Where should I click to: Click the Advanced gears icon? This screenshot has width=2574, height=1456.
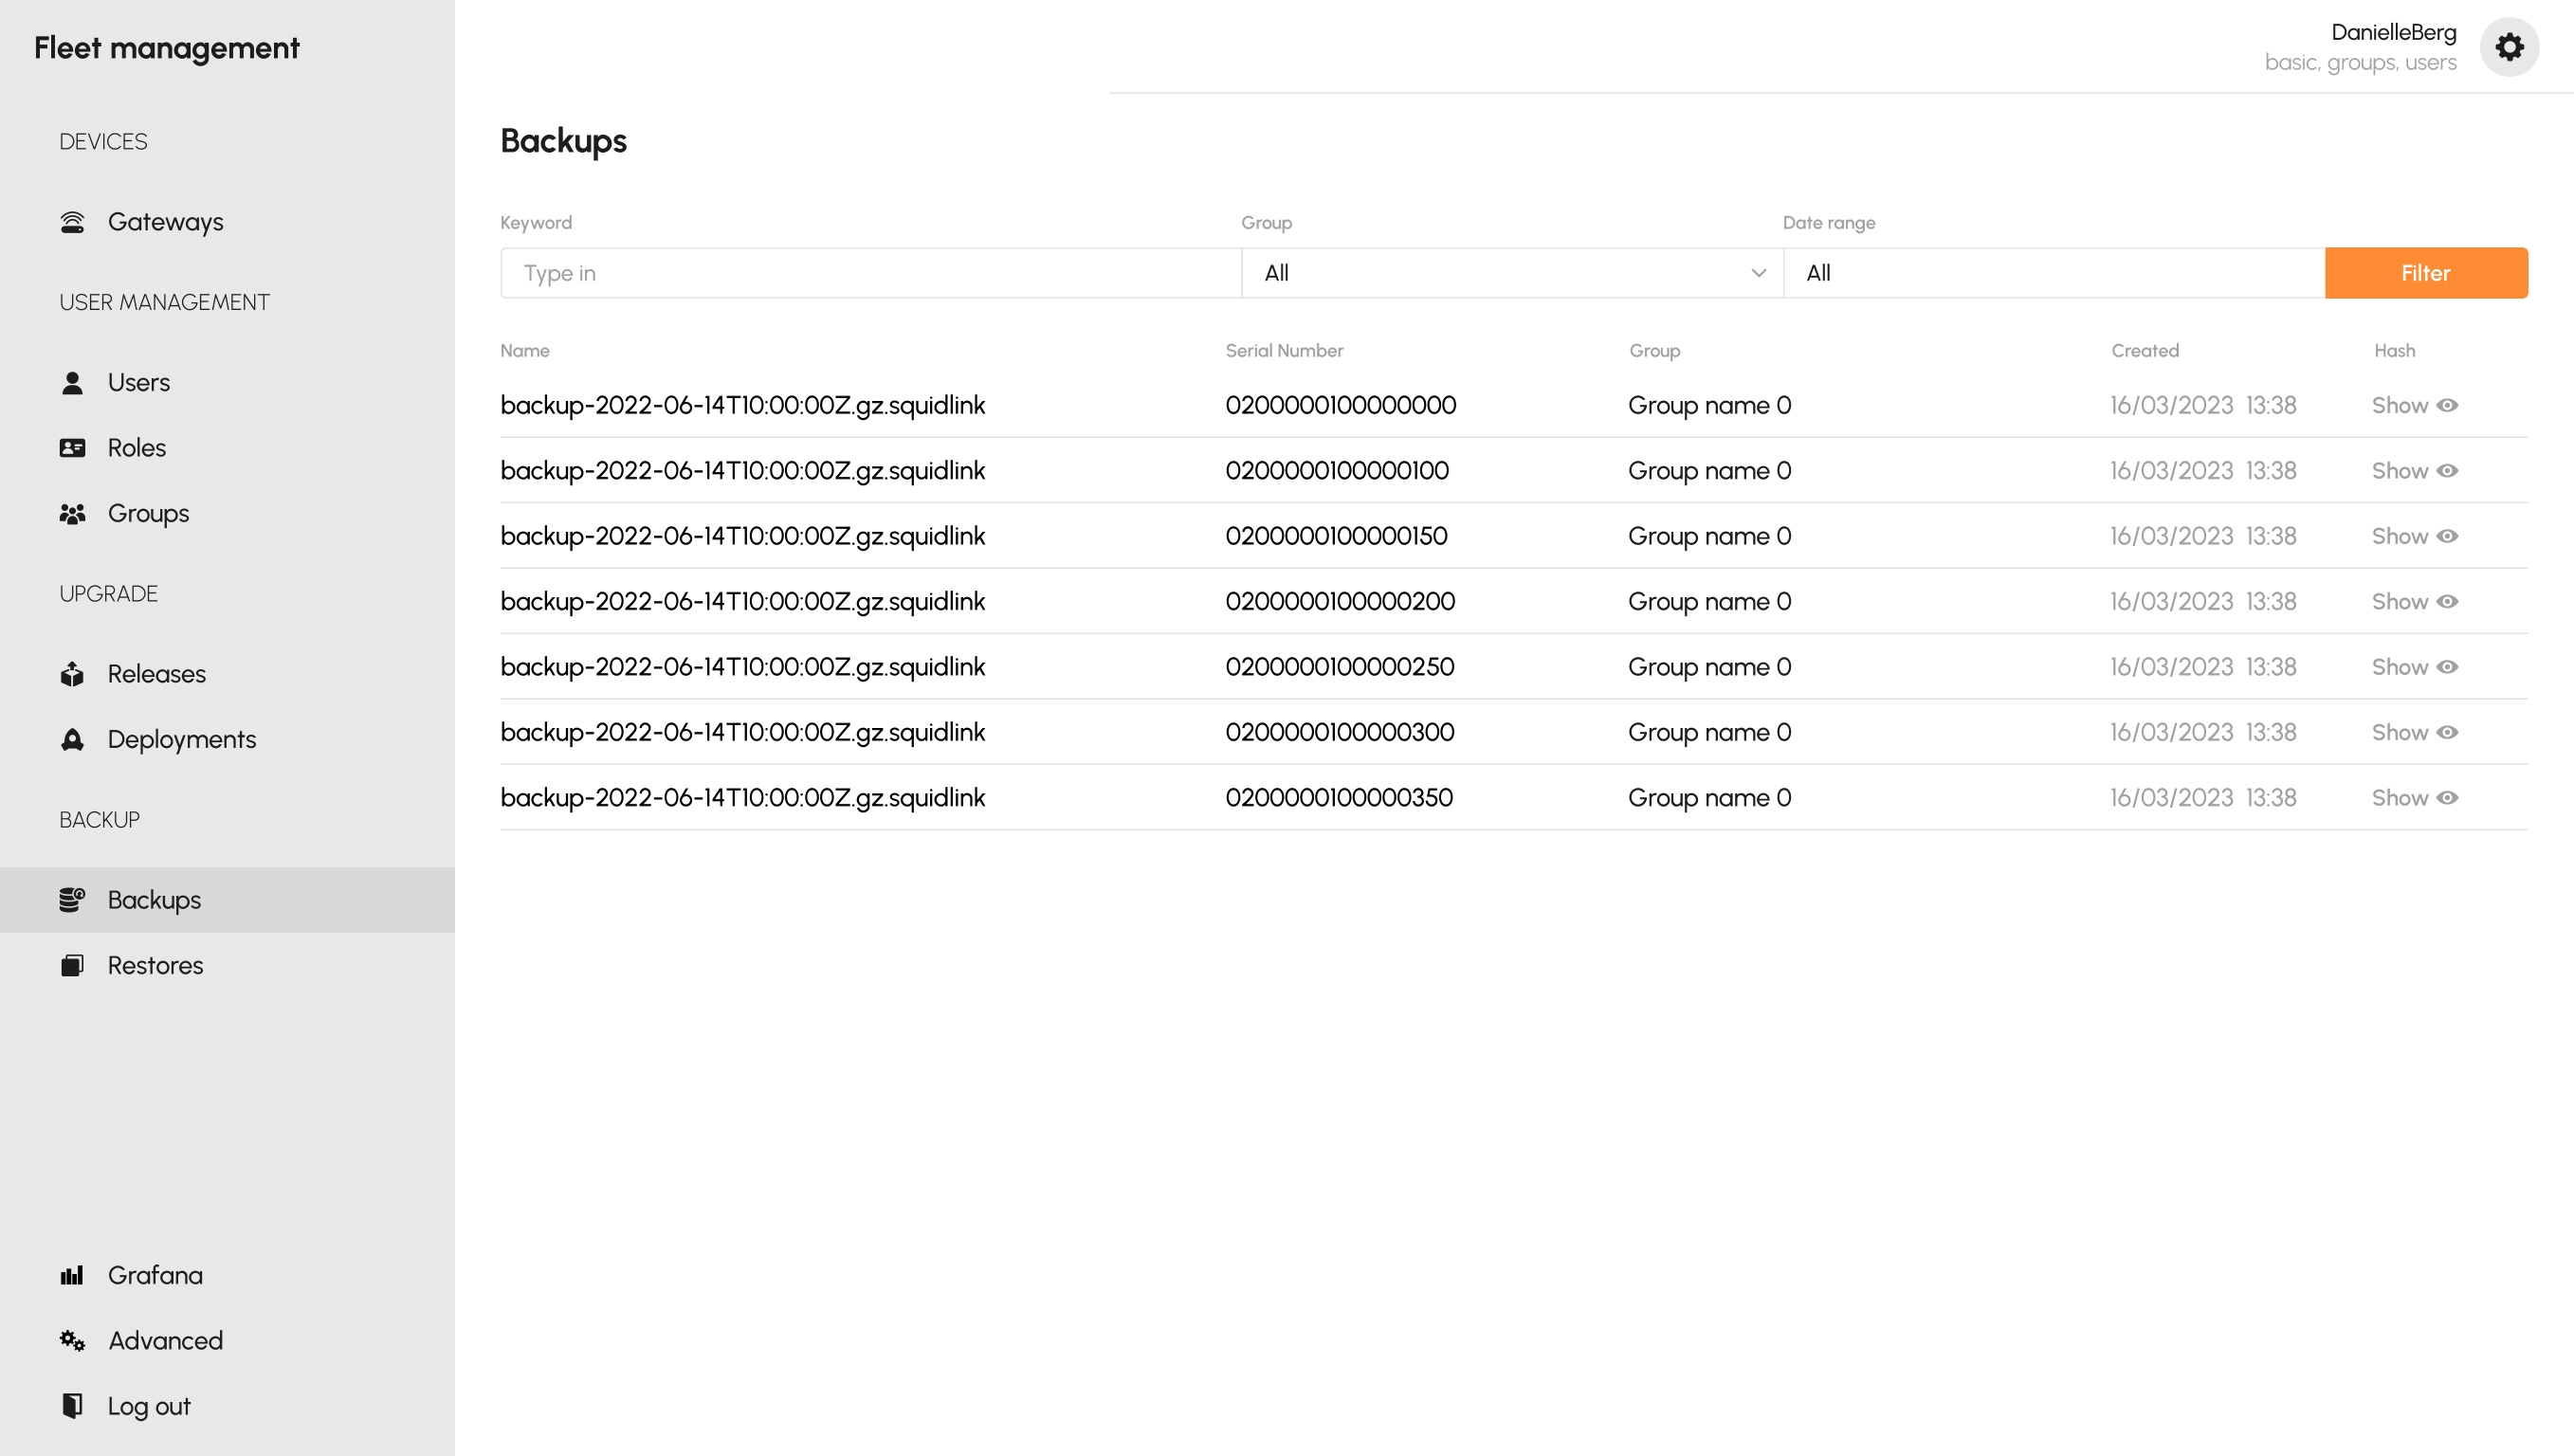tap(72, 1341)
